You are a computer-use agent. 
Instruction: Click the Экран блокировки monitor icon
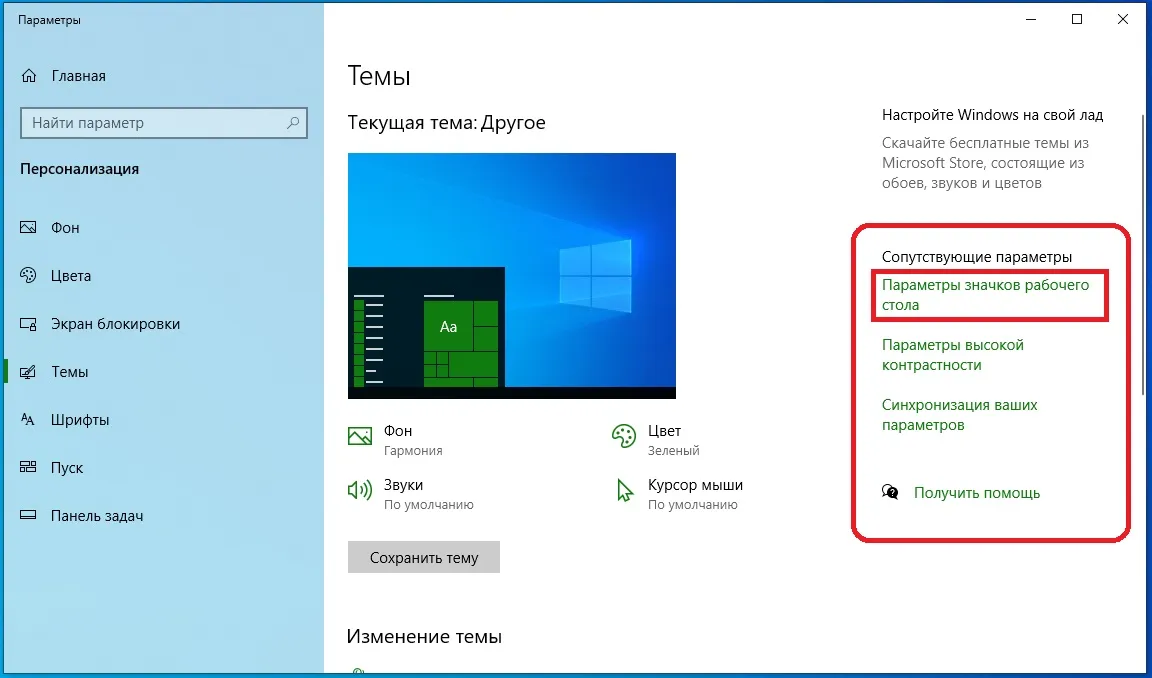tap(28, 324)
